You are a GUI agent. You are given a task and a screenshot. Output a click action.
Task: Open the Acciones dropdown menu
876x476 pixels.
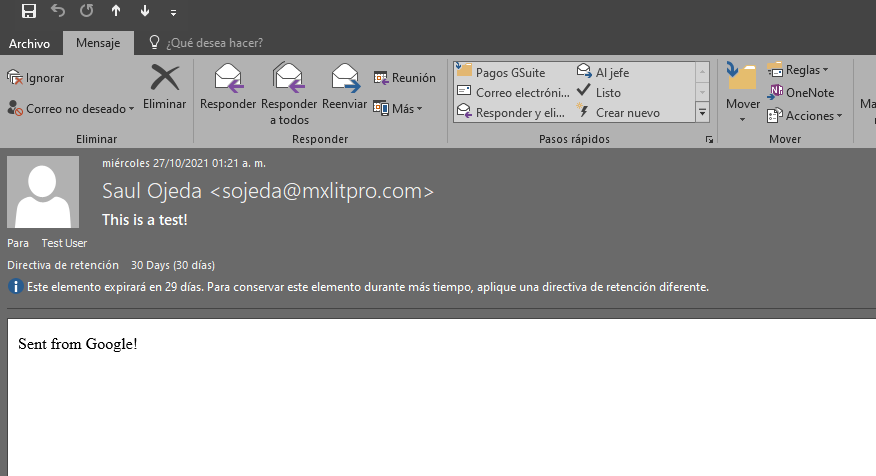pyautogui.click(x=804, y=116)
